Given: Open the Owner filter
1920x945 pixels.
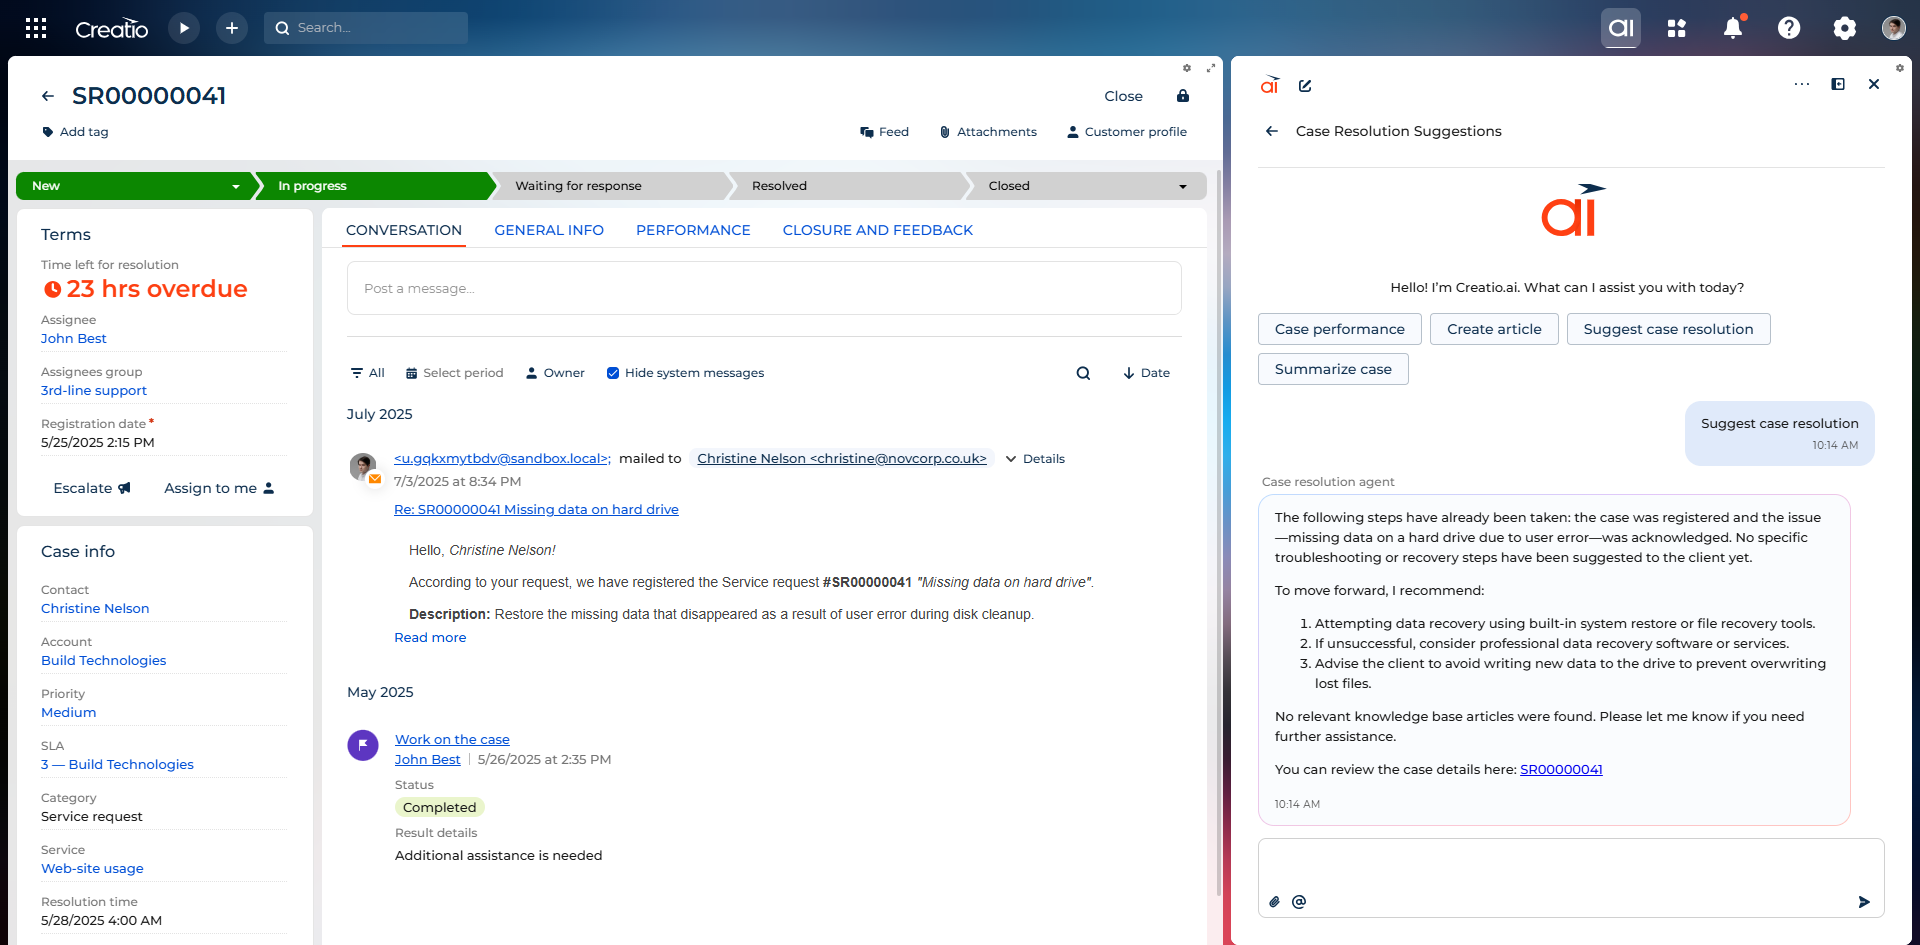Looking at the screenshot, I should coord(555,373).
